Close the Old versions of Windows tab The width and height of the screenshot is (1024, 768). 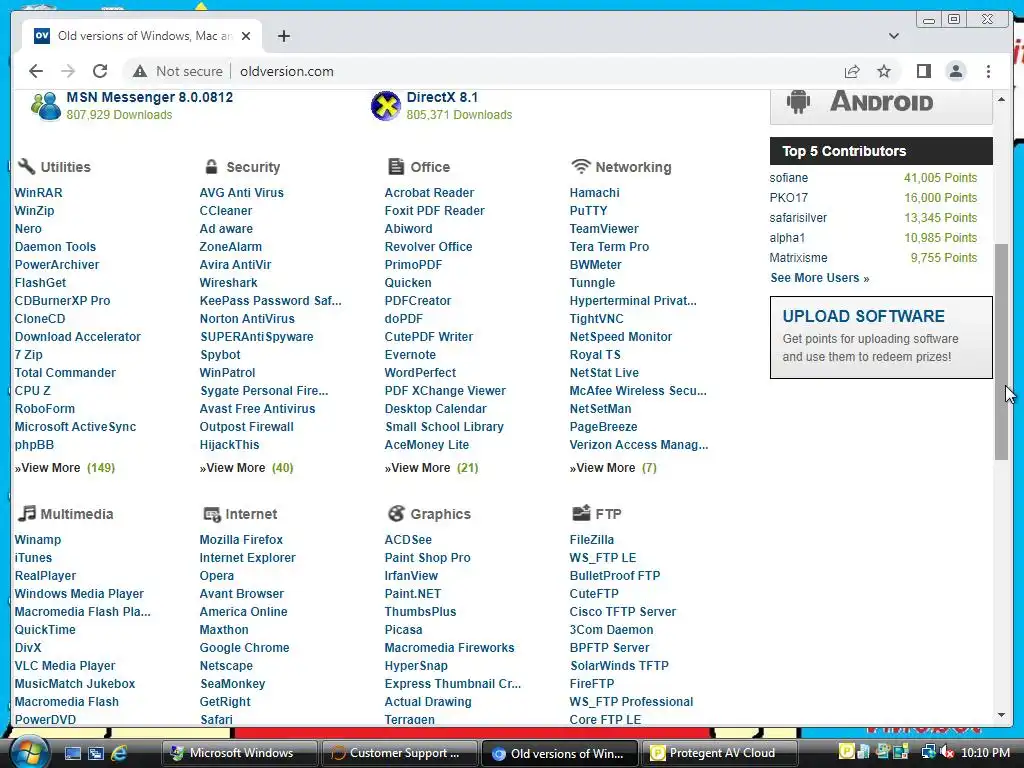pyautogui.click(x=246, y=36)
